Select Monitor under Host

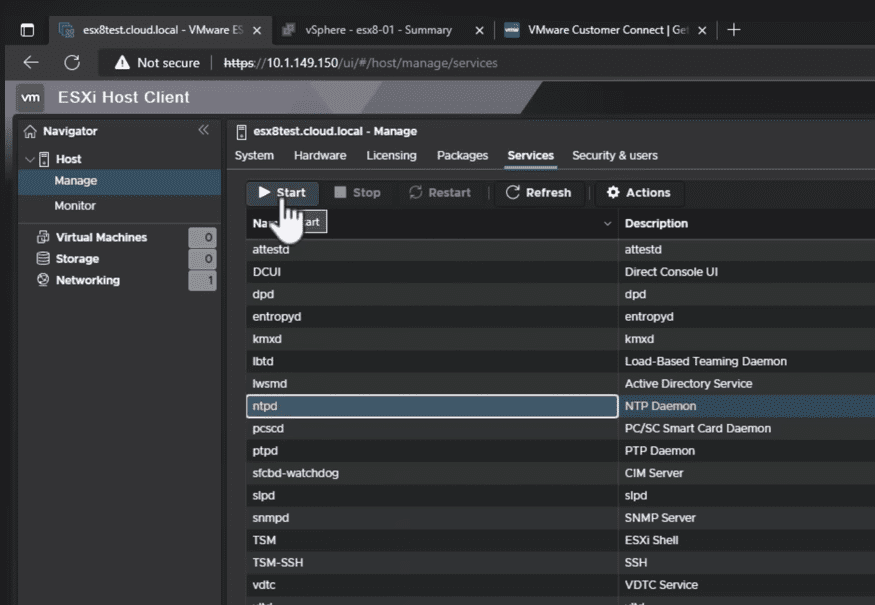tap(75, 206)
